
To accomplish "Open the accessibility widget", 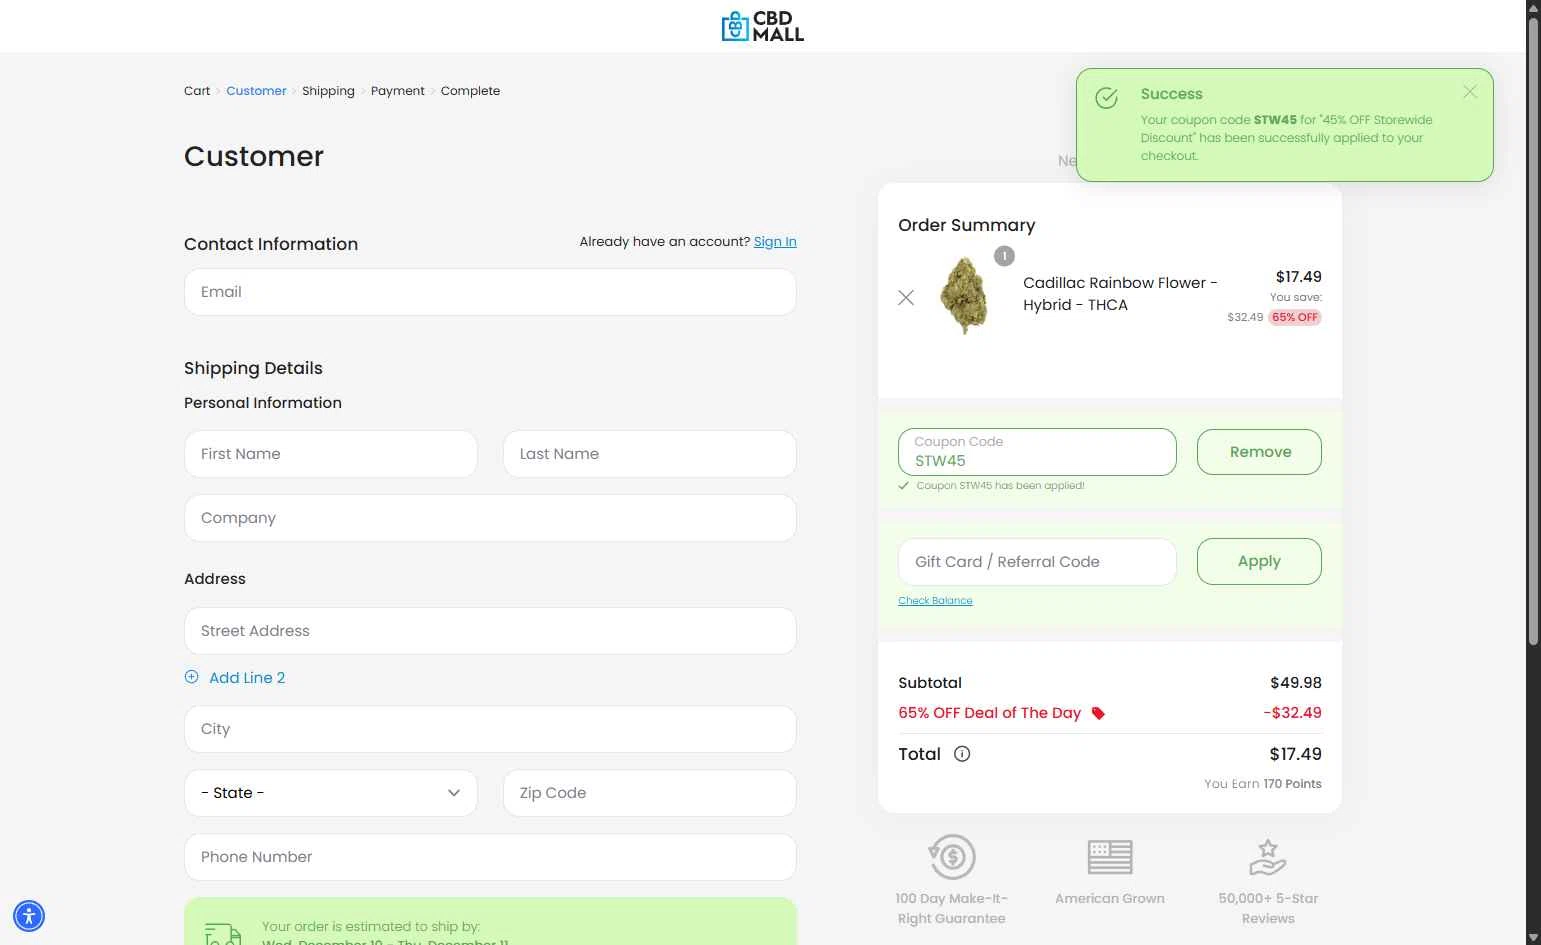I will 29,915.
